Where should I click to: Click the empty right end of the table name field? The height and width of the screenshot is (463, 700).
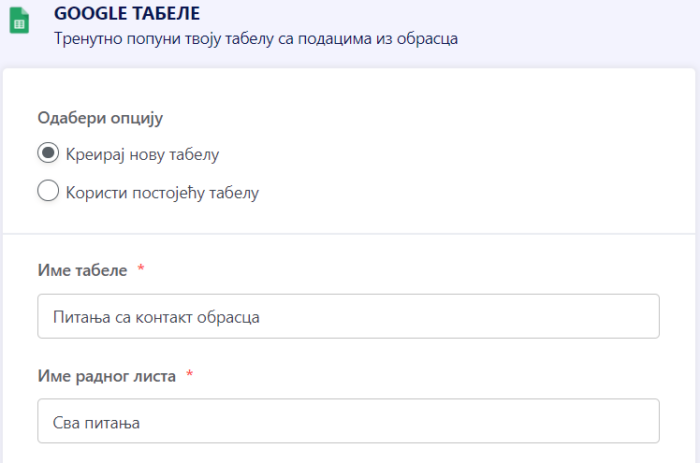point(600,316)
